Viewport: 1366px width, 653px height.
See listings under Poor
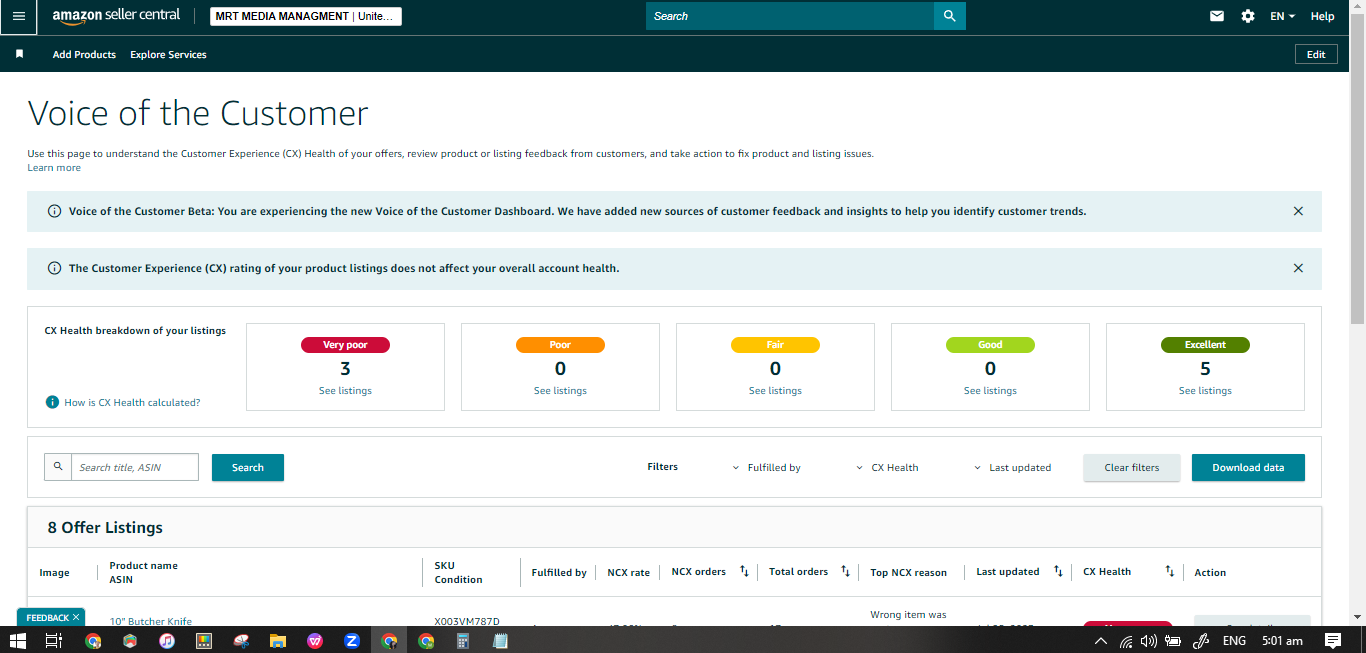(560, 390)
